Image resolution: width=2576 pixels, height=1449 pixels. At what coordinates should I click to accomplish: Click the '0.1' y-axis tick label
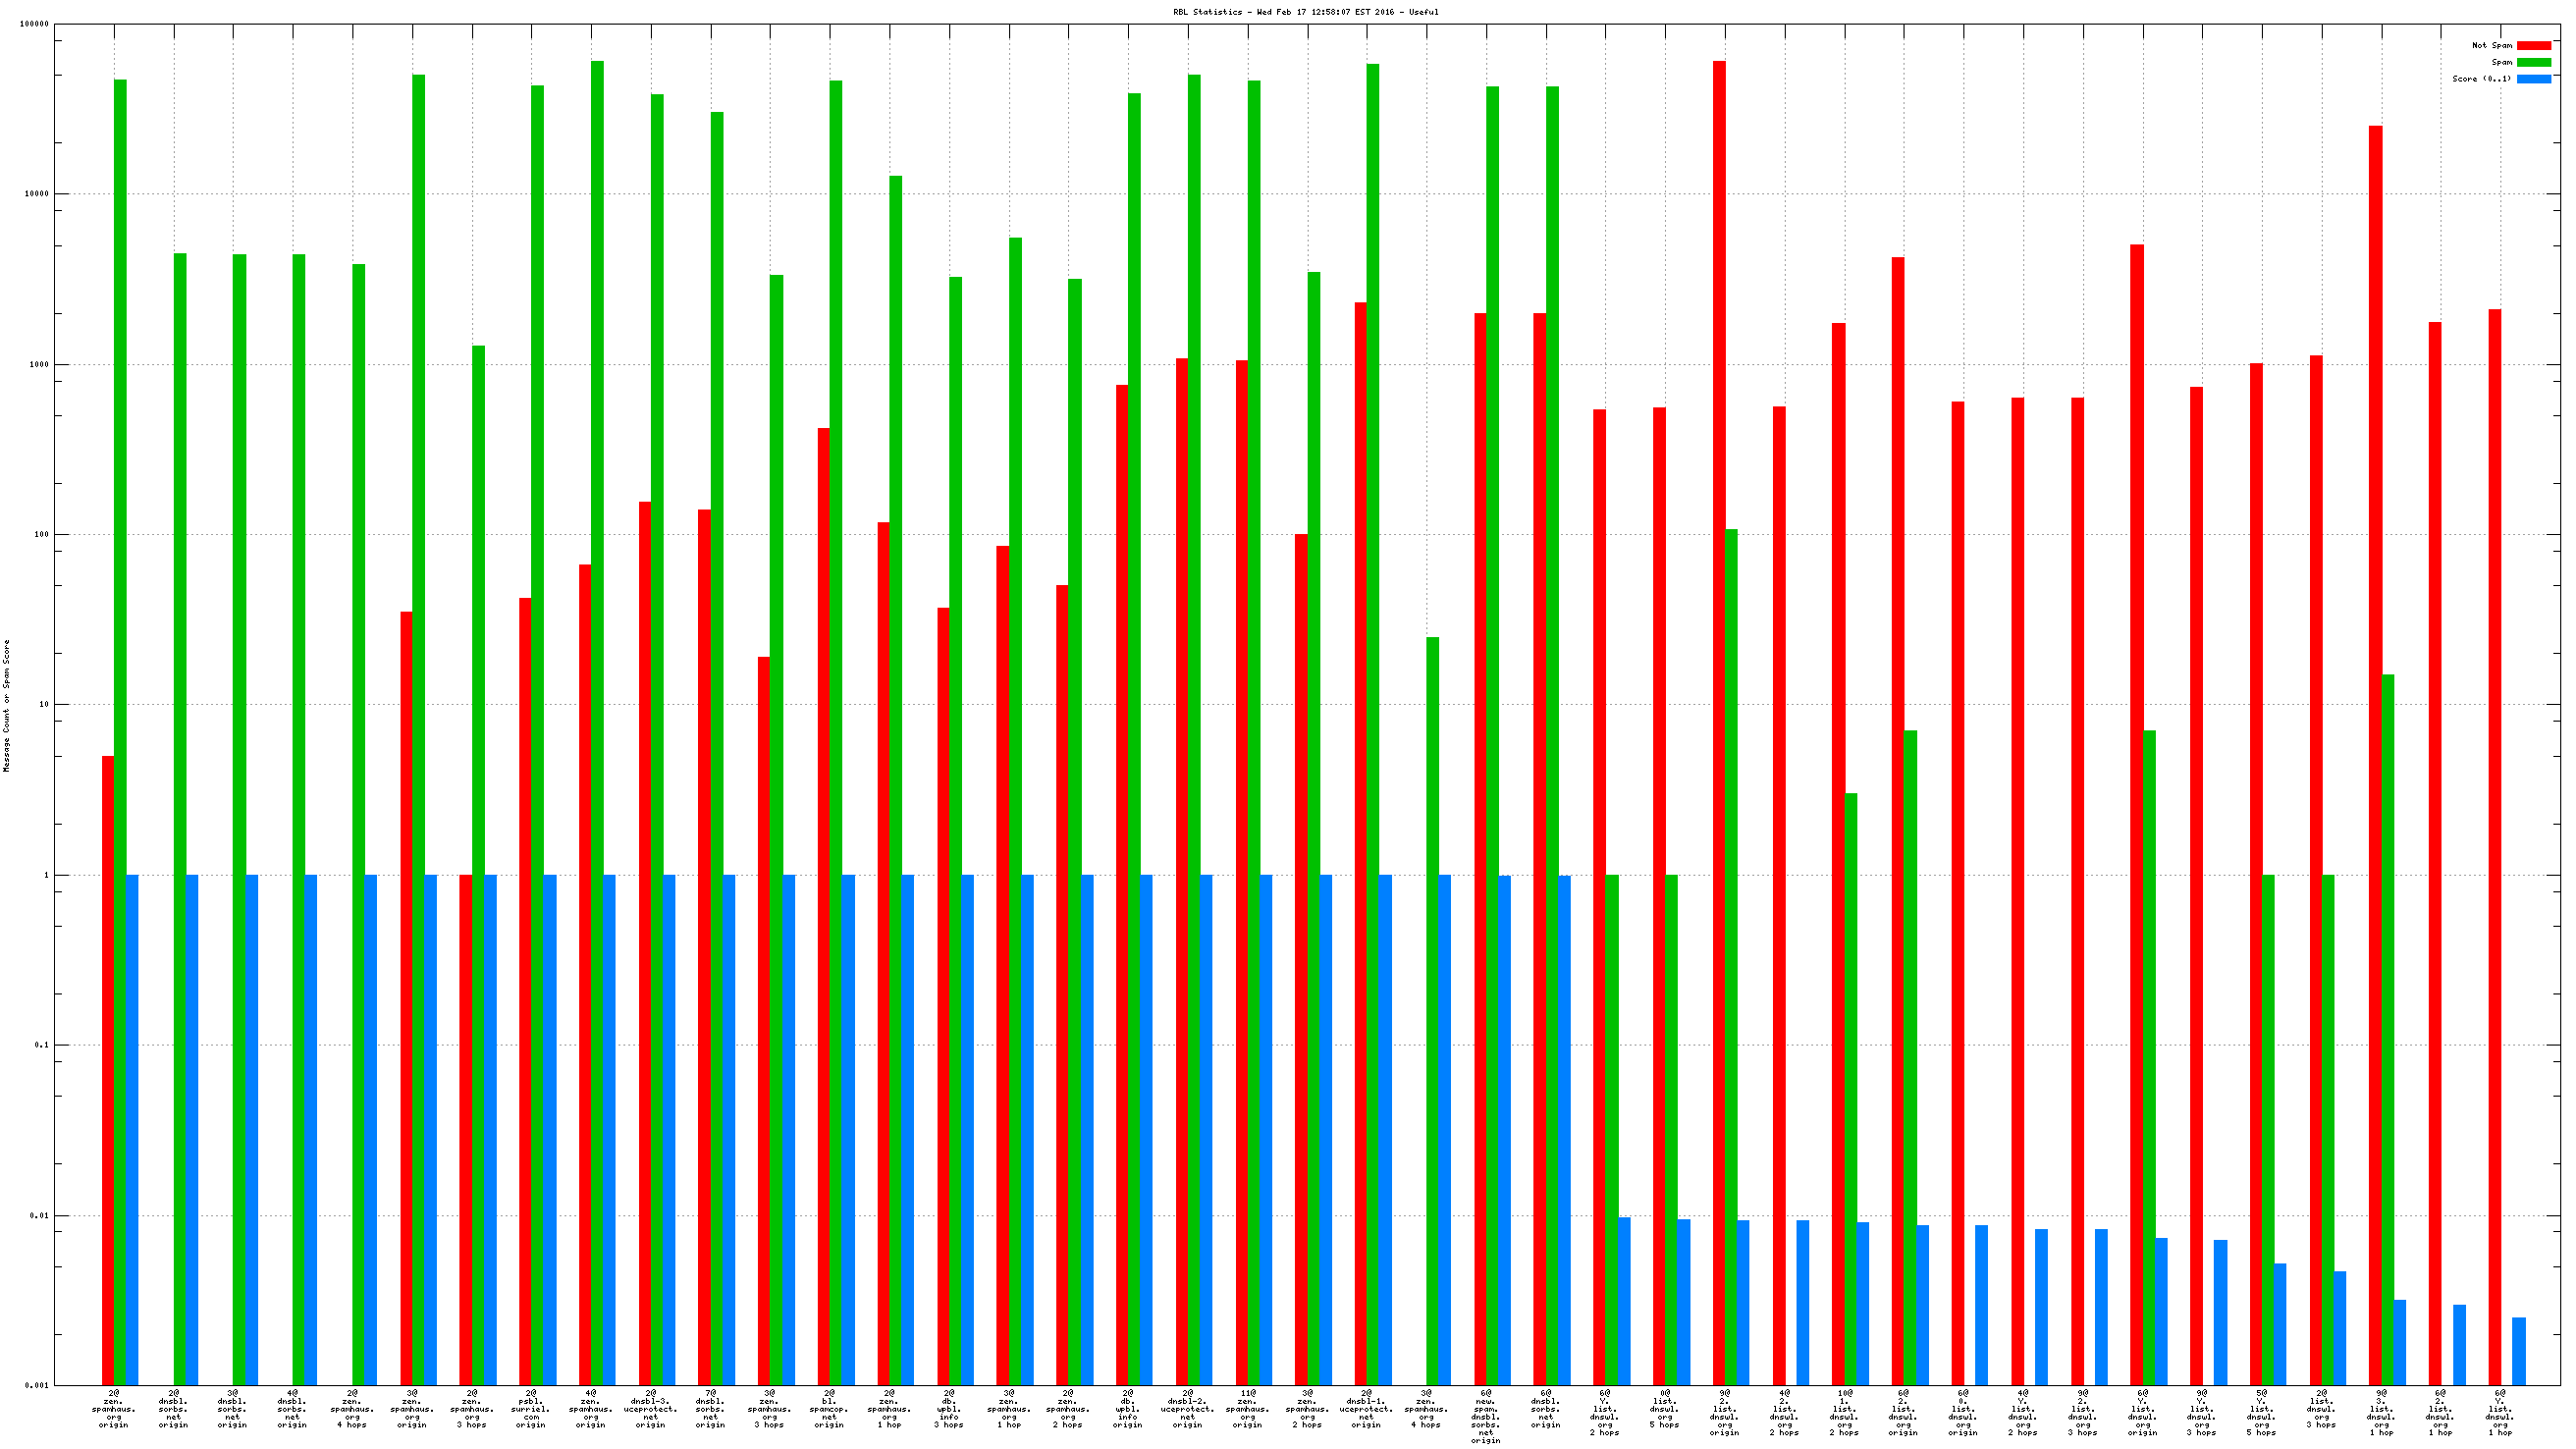pos(40,1045)
